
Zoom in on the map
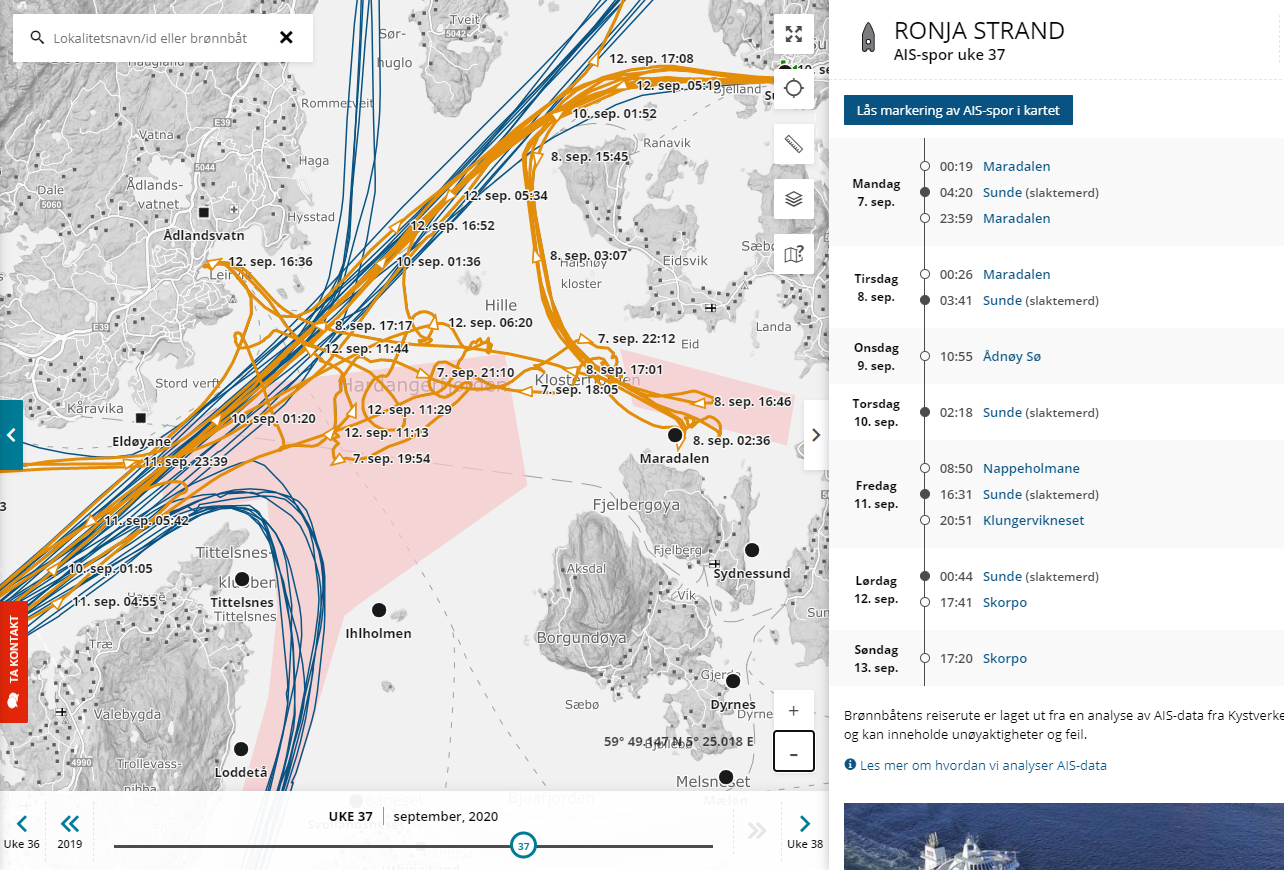794,711
